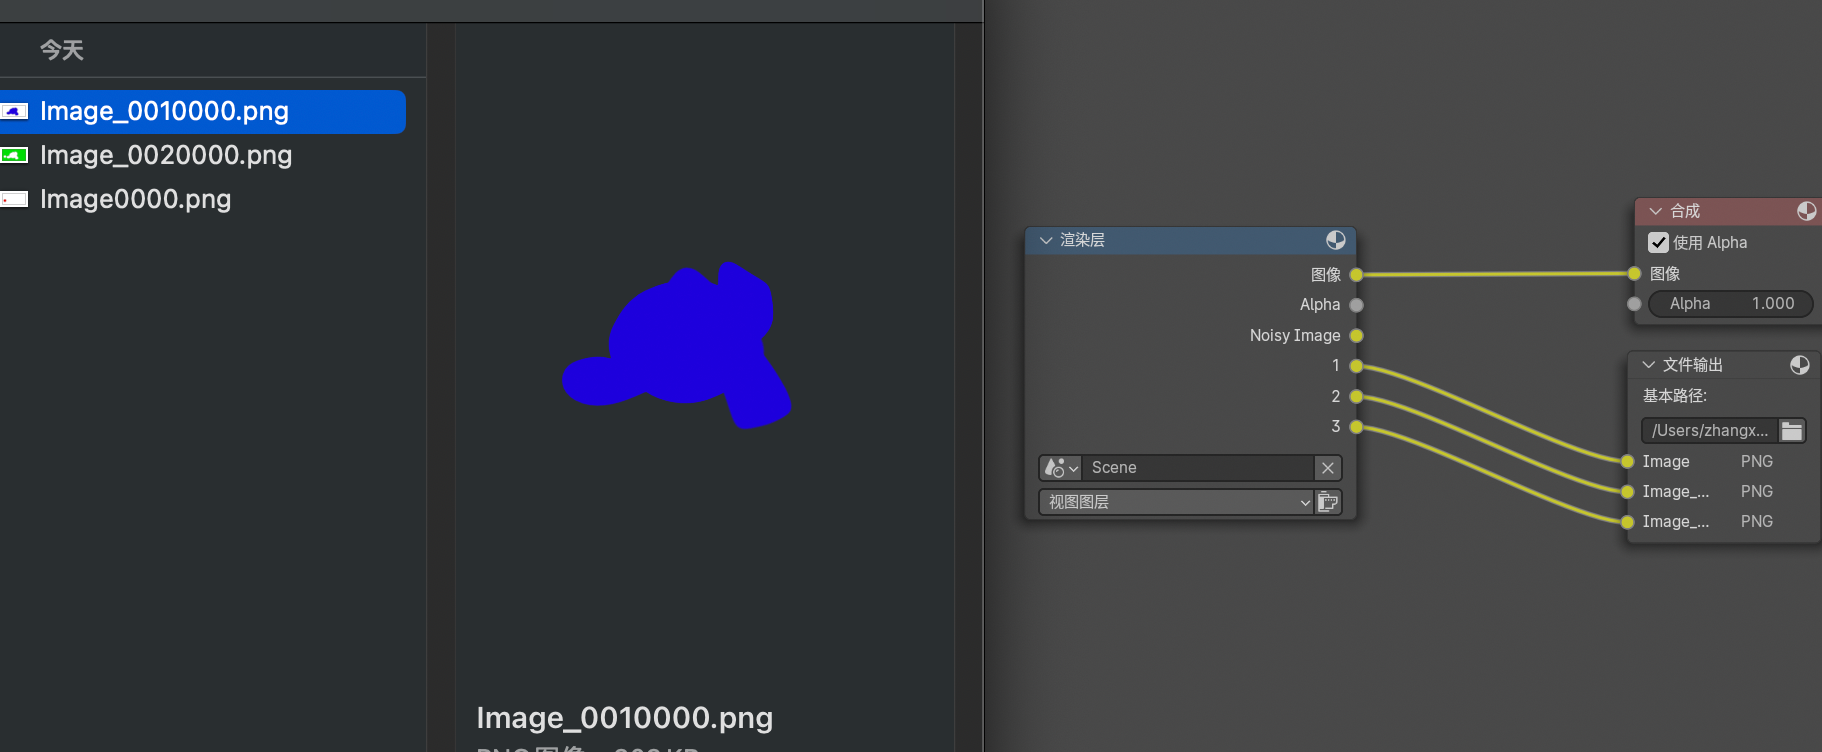
Task: Select Image0000.png file row
Action: [x=201, y=199]
